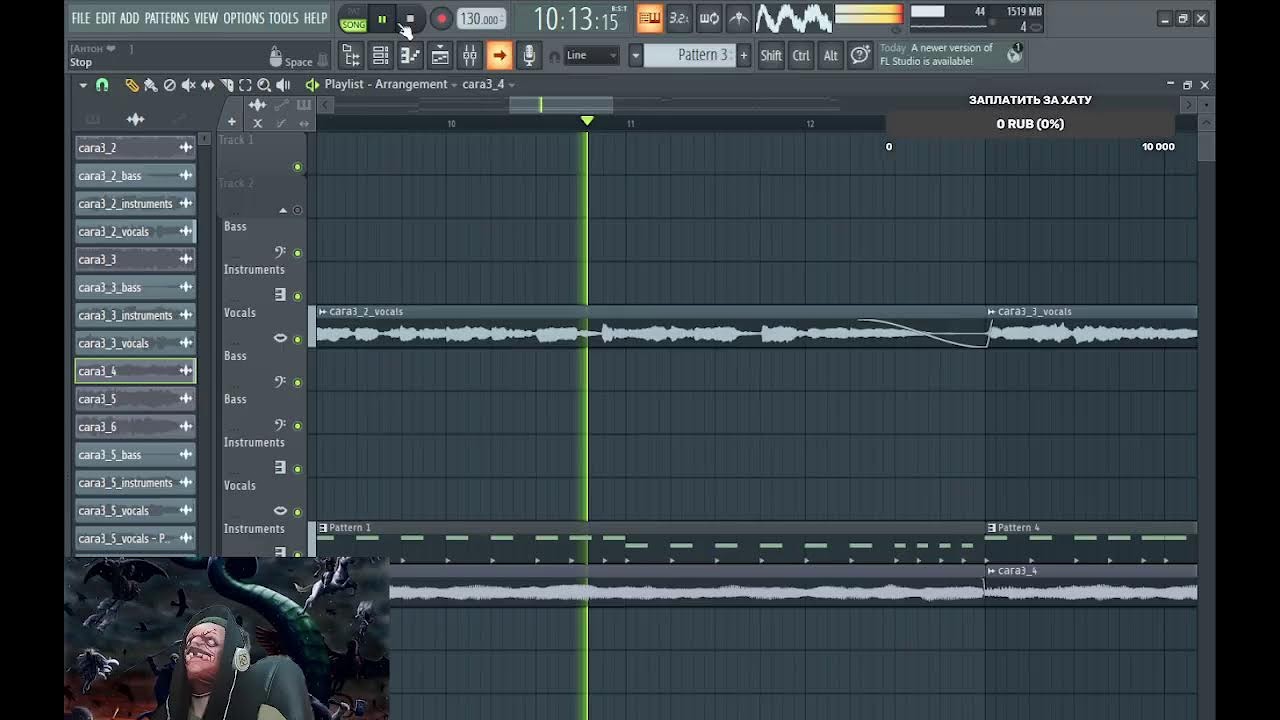Image resolution: width=1280 pixels, height=720 pixels.
Task: Open the Mixer view
Action: pos(470,56)
